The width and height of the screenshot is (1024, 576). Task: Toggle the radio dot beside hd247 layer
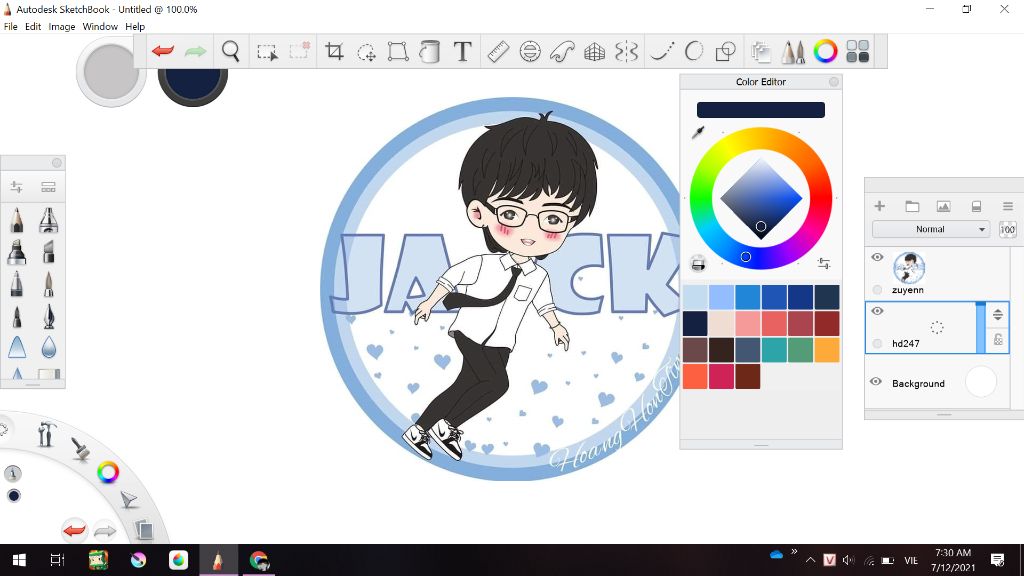(x=877, y=343)
